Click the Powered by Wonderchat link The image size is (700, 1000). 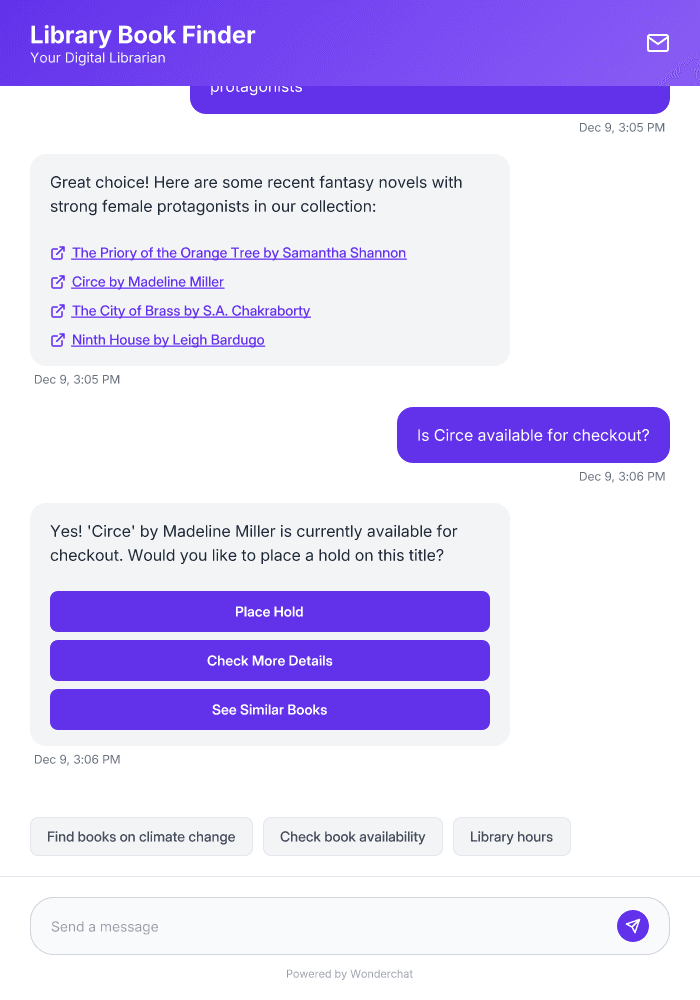click(349, 973)
